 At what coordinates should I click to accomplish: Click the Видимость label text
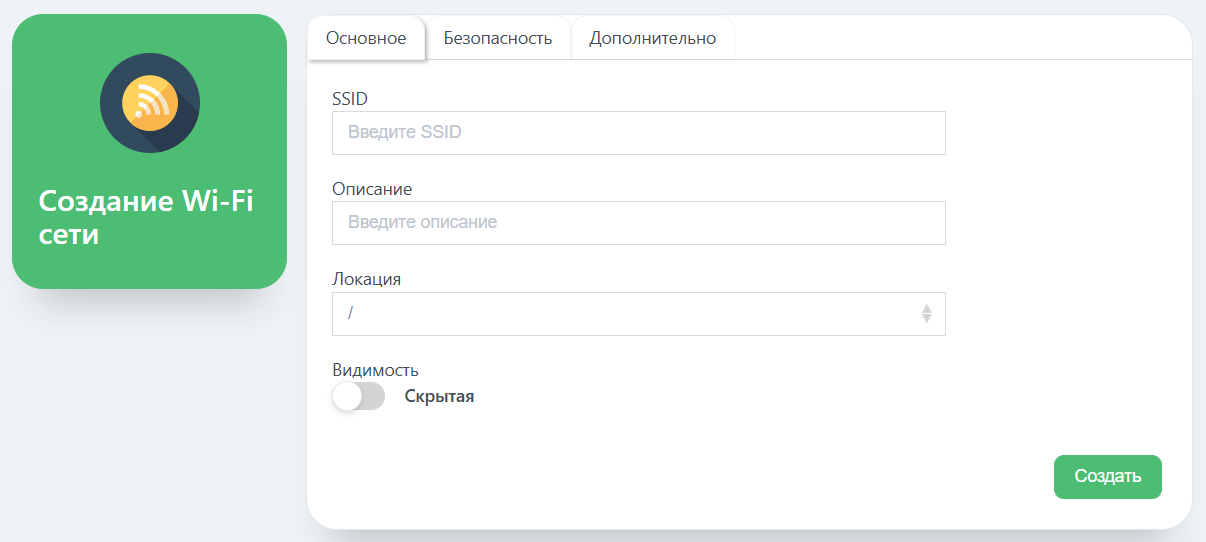(x=375, y=370)
